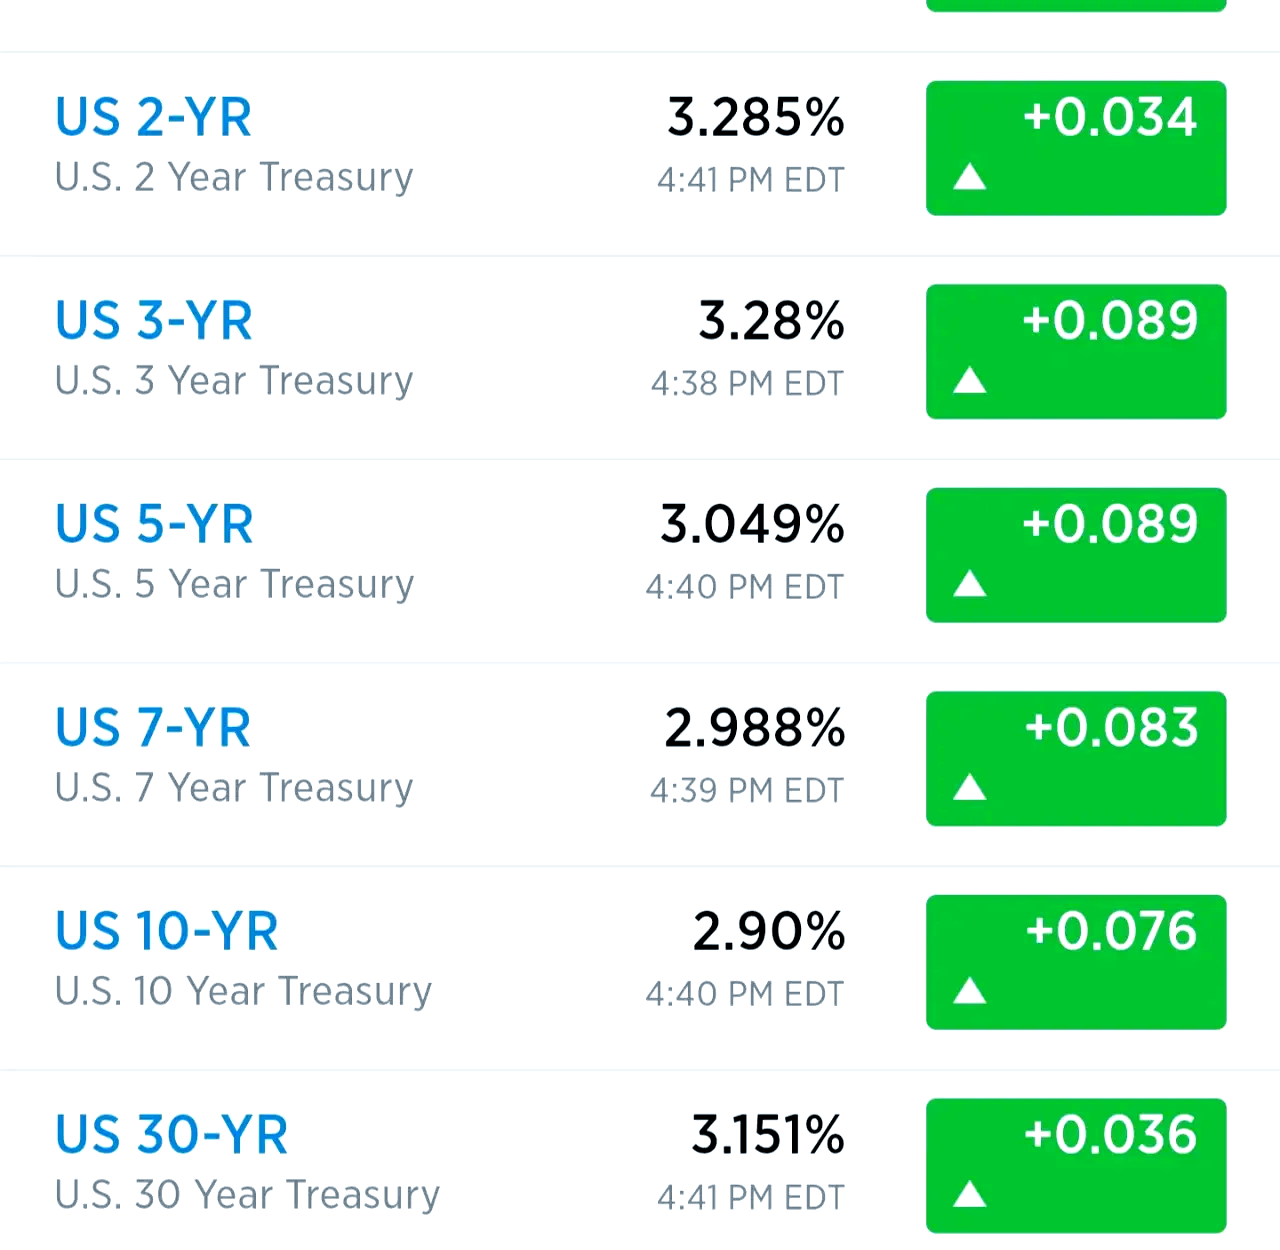The image size is (1280, 1250).
Task: Click the up arrow icon for US 2-YR
Action: pyautogui.click(x=969, y=178)
